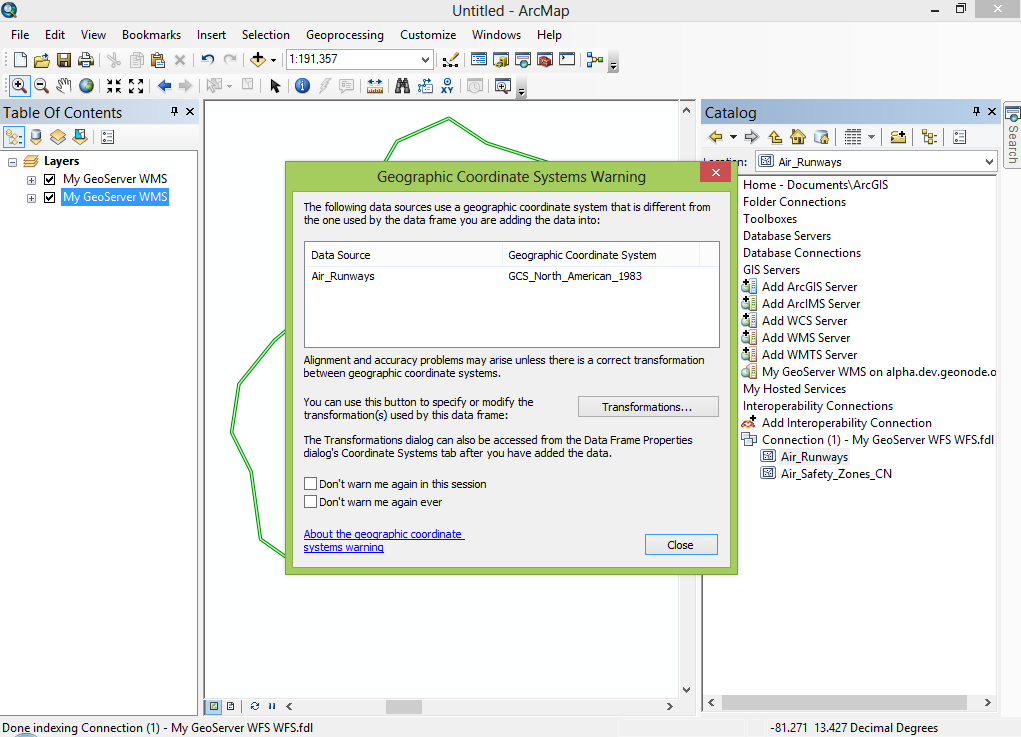The image size is (1021, 737).
Task: Open Catalog view type dropdown arrow
Action: pyautogui.click(x=871, y=137)
